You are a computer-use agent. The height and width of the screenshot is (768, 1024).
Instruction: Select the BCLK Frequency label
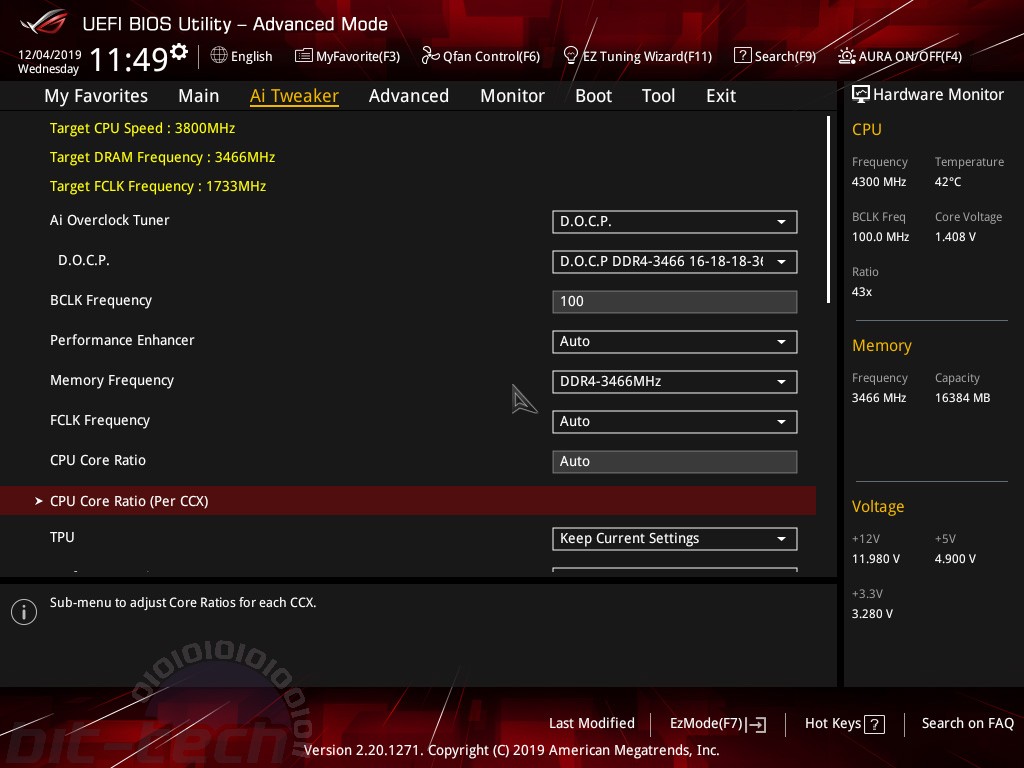pos(101,300)
